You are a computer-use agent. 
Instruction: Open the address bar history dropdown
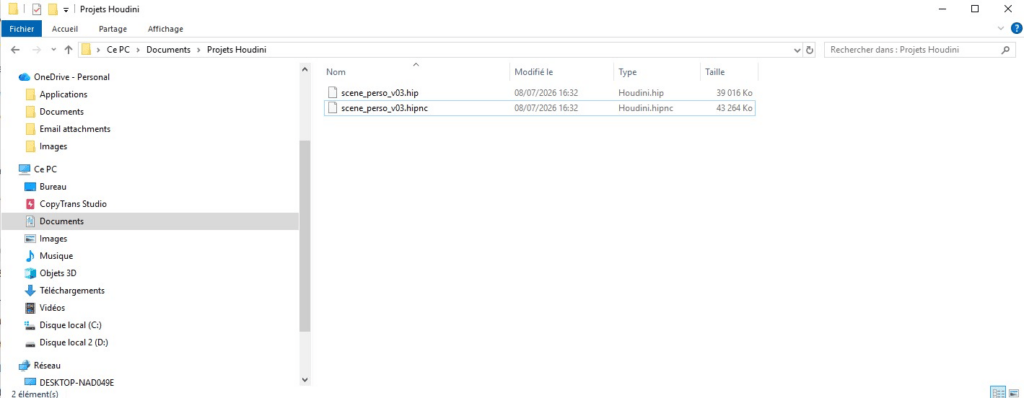(796, 50)
